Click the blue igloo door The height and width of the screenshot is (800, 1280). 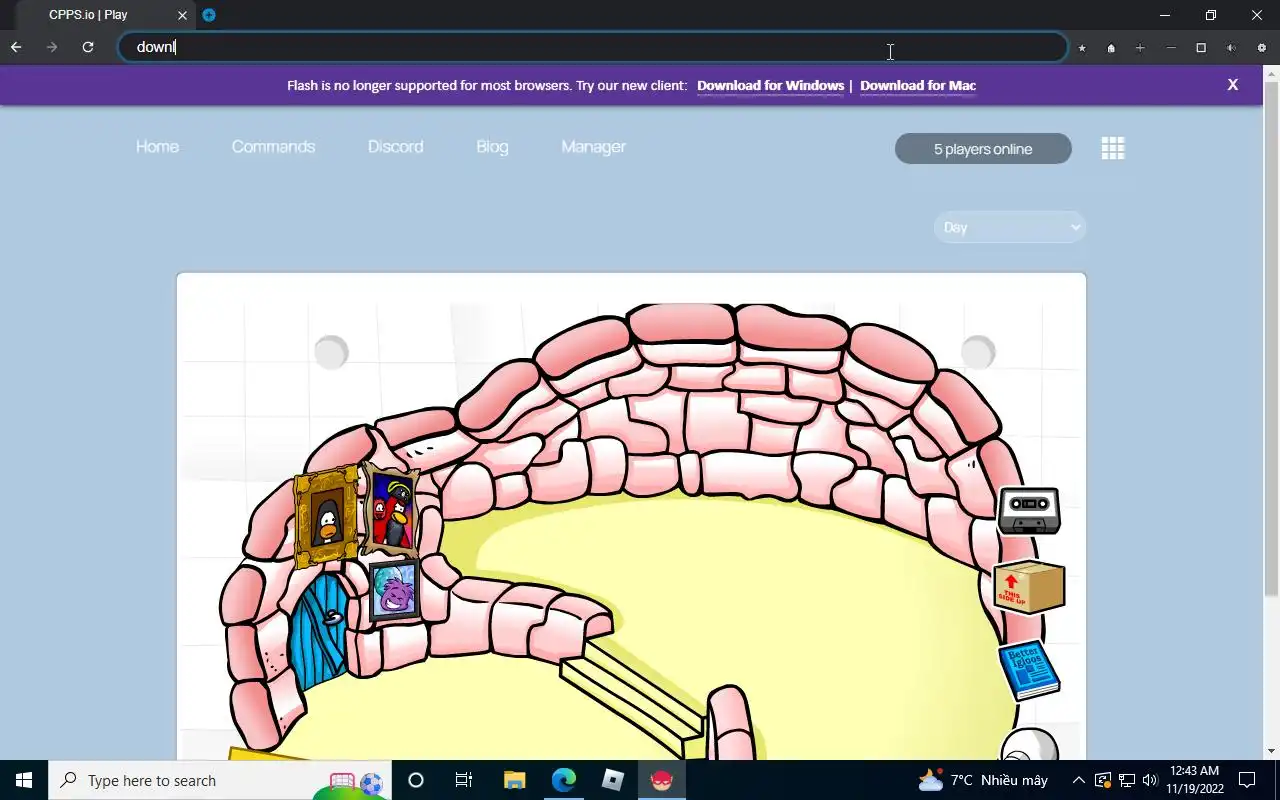(x=319, y=630)
